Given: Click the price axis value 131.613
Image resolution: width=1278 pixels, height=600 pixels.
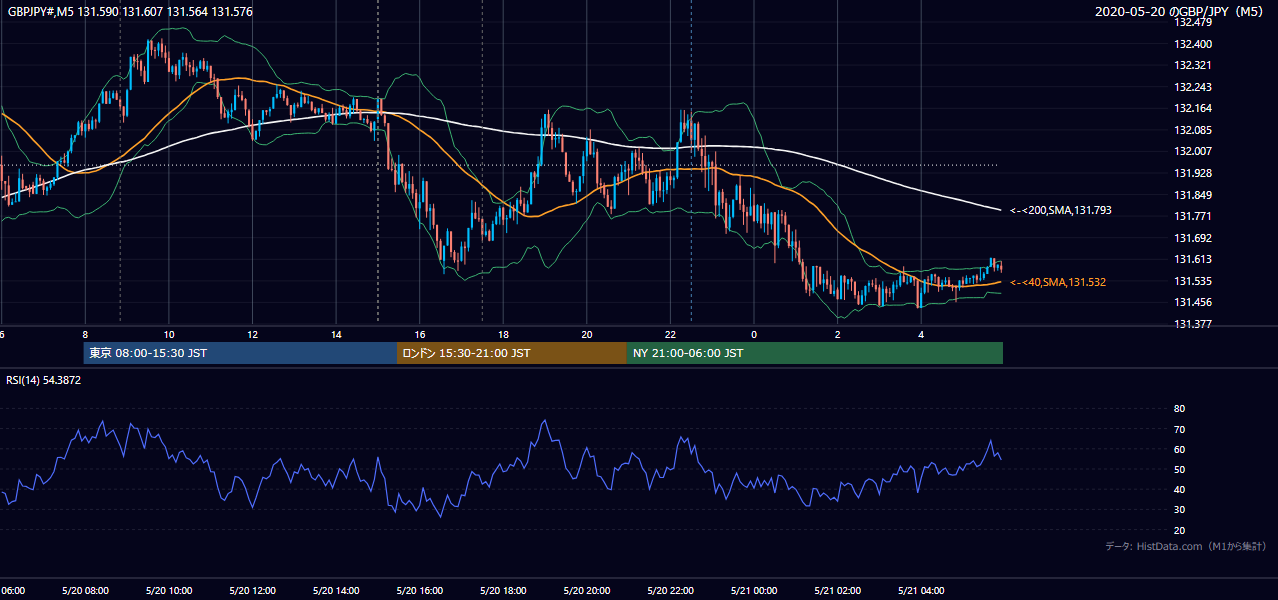Looking at the screenshot, I should coord(1192,259).
